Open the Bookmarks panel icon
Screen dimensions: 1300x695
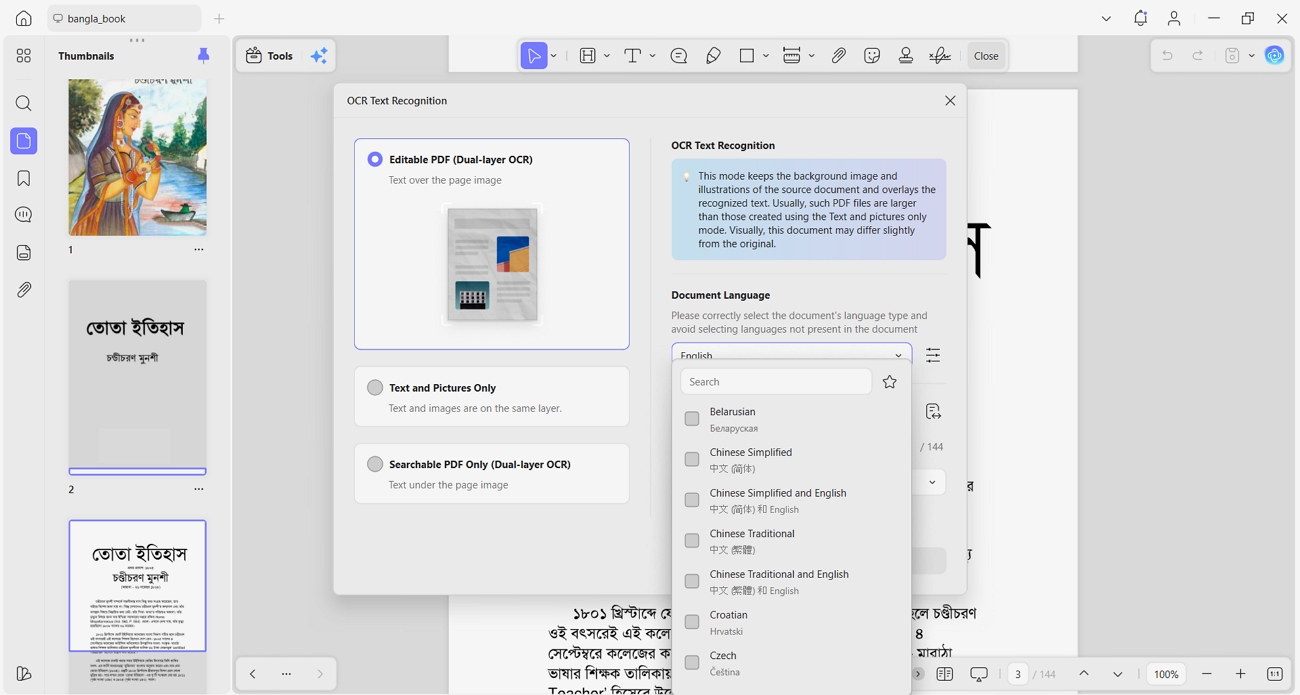coord(23,178)
